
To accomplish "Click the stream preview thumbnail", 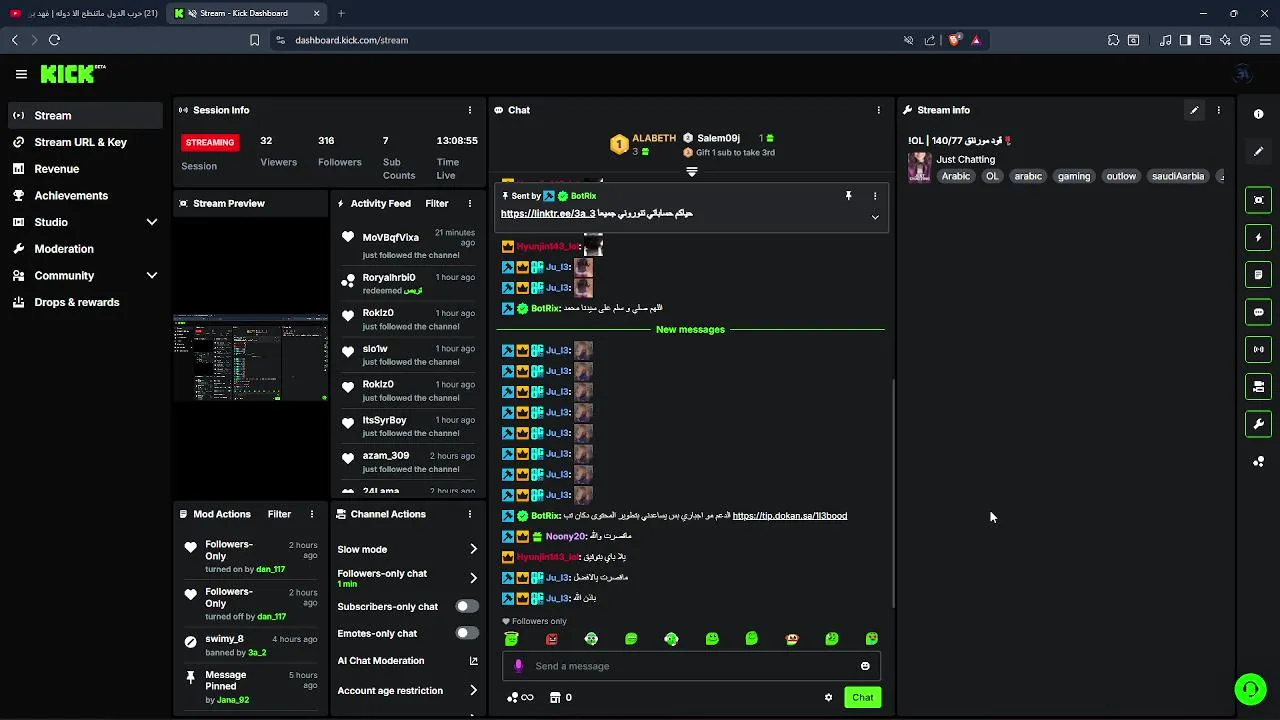I will [x=250, y=358].
